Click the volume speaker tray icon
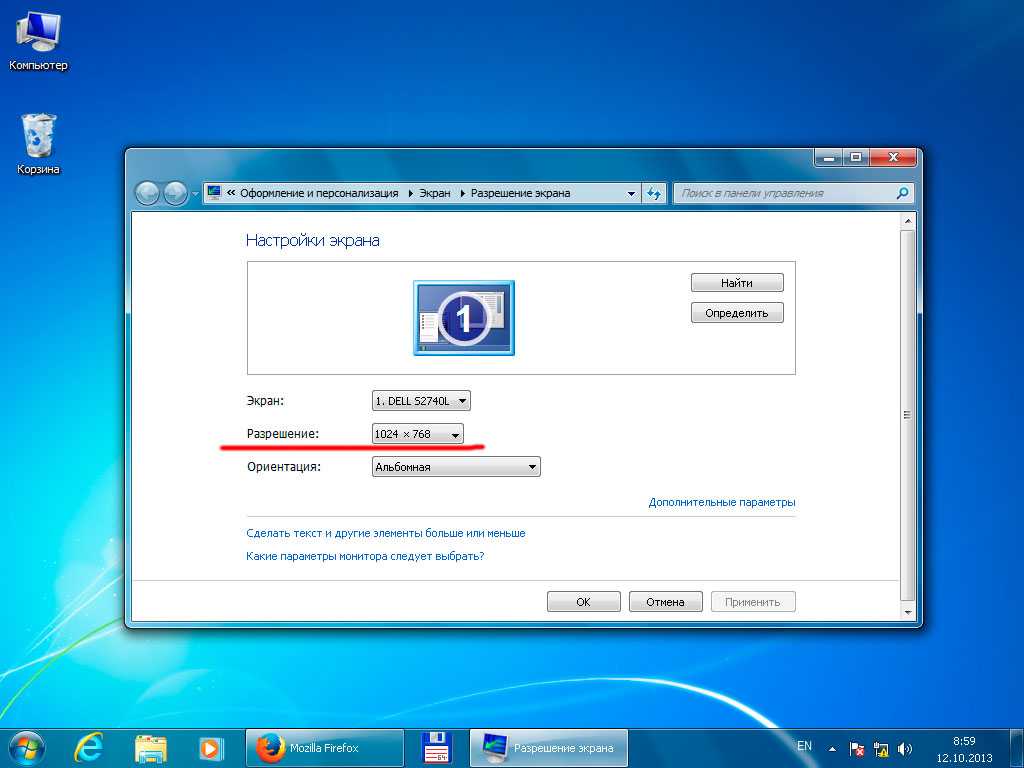The height and width of the screenshot is (768, 1024). click(x=905, y=748)
